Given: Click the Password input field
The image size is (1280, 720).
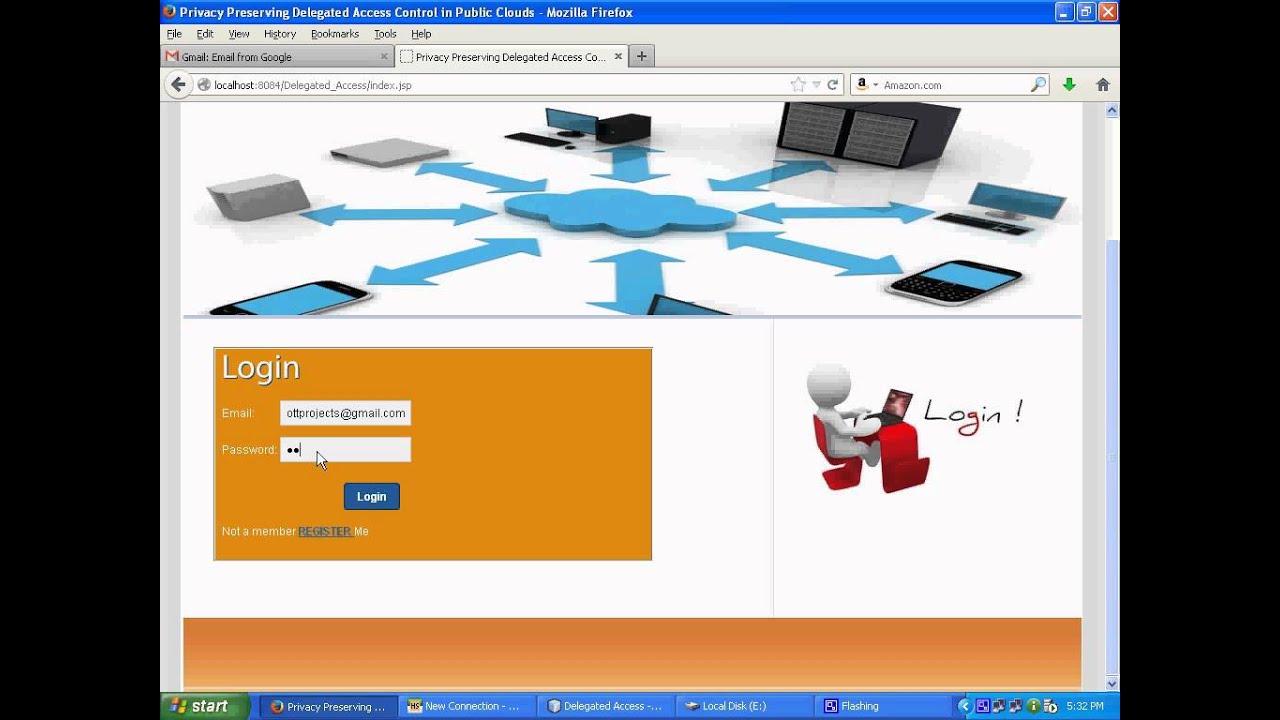Looking at the screenshot, I should click(x=345, y=450).
